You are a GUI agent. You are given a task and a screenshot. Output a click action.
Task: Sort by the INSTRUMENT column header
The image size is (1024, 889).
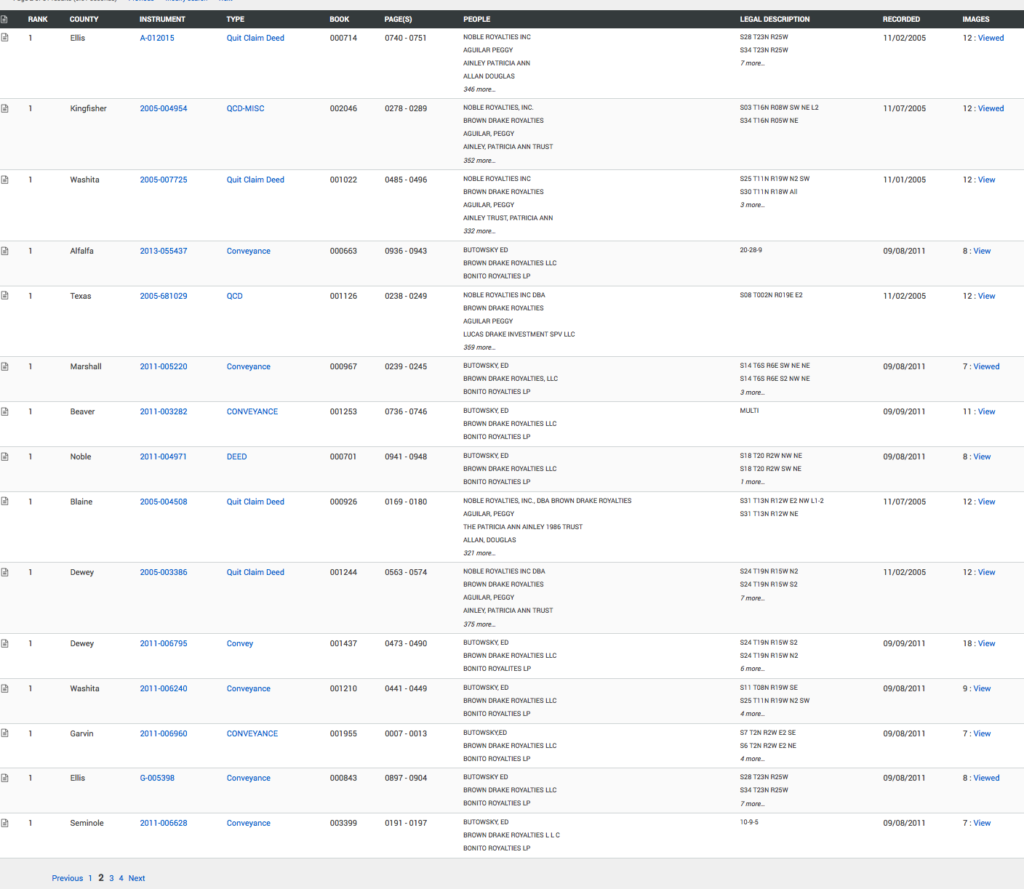(x=162, y=20)
